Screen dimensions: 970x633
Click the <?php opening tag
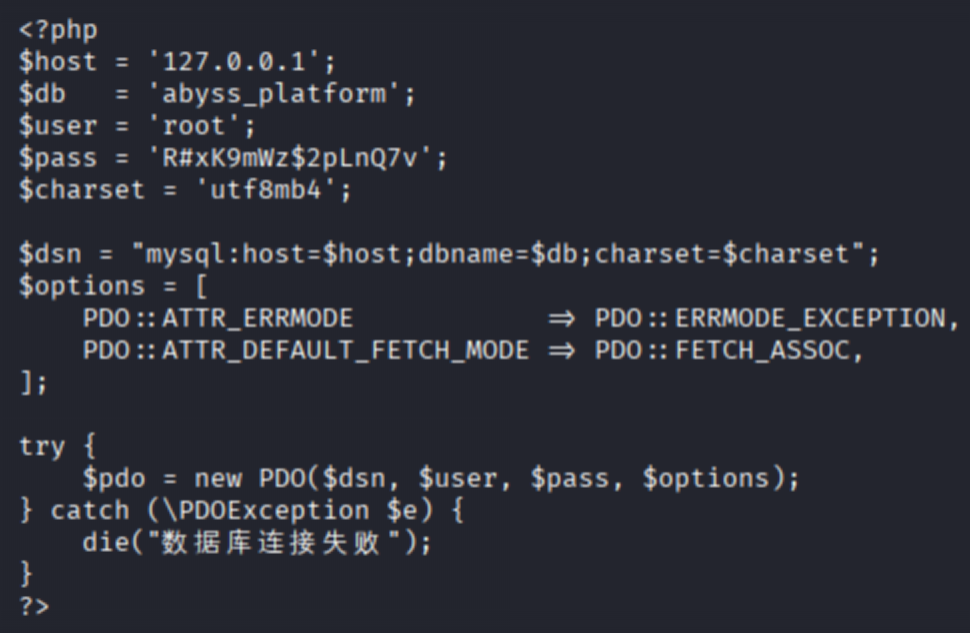pos(58,30)
